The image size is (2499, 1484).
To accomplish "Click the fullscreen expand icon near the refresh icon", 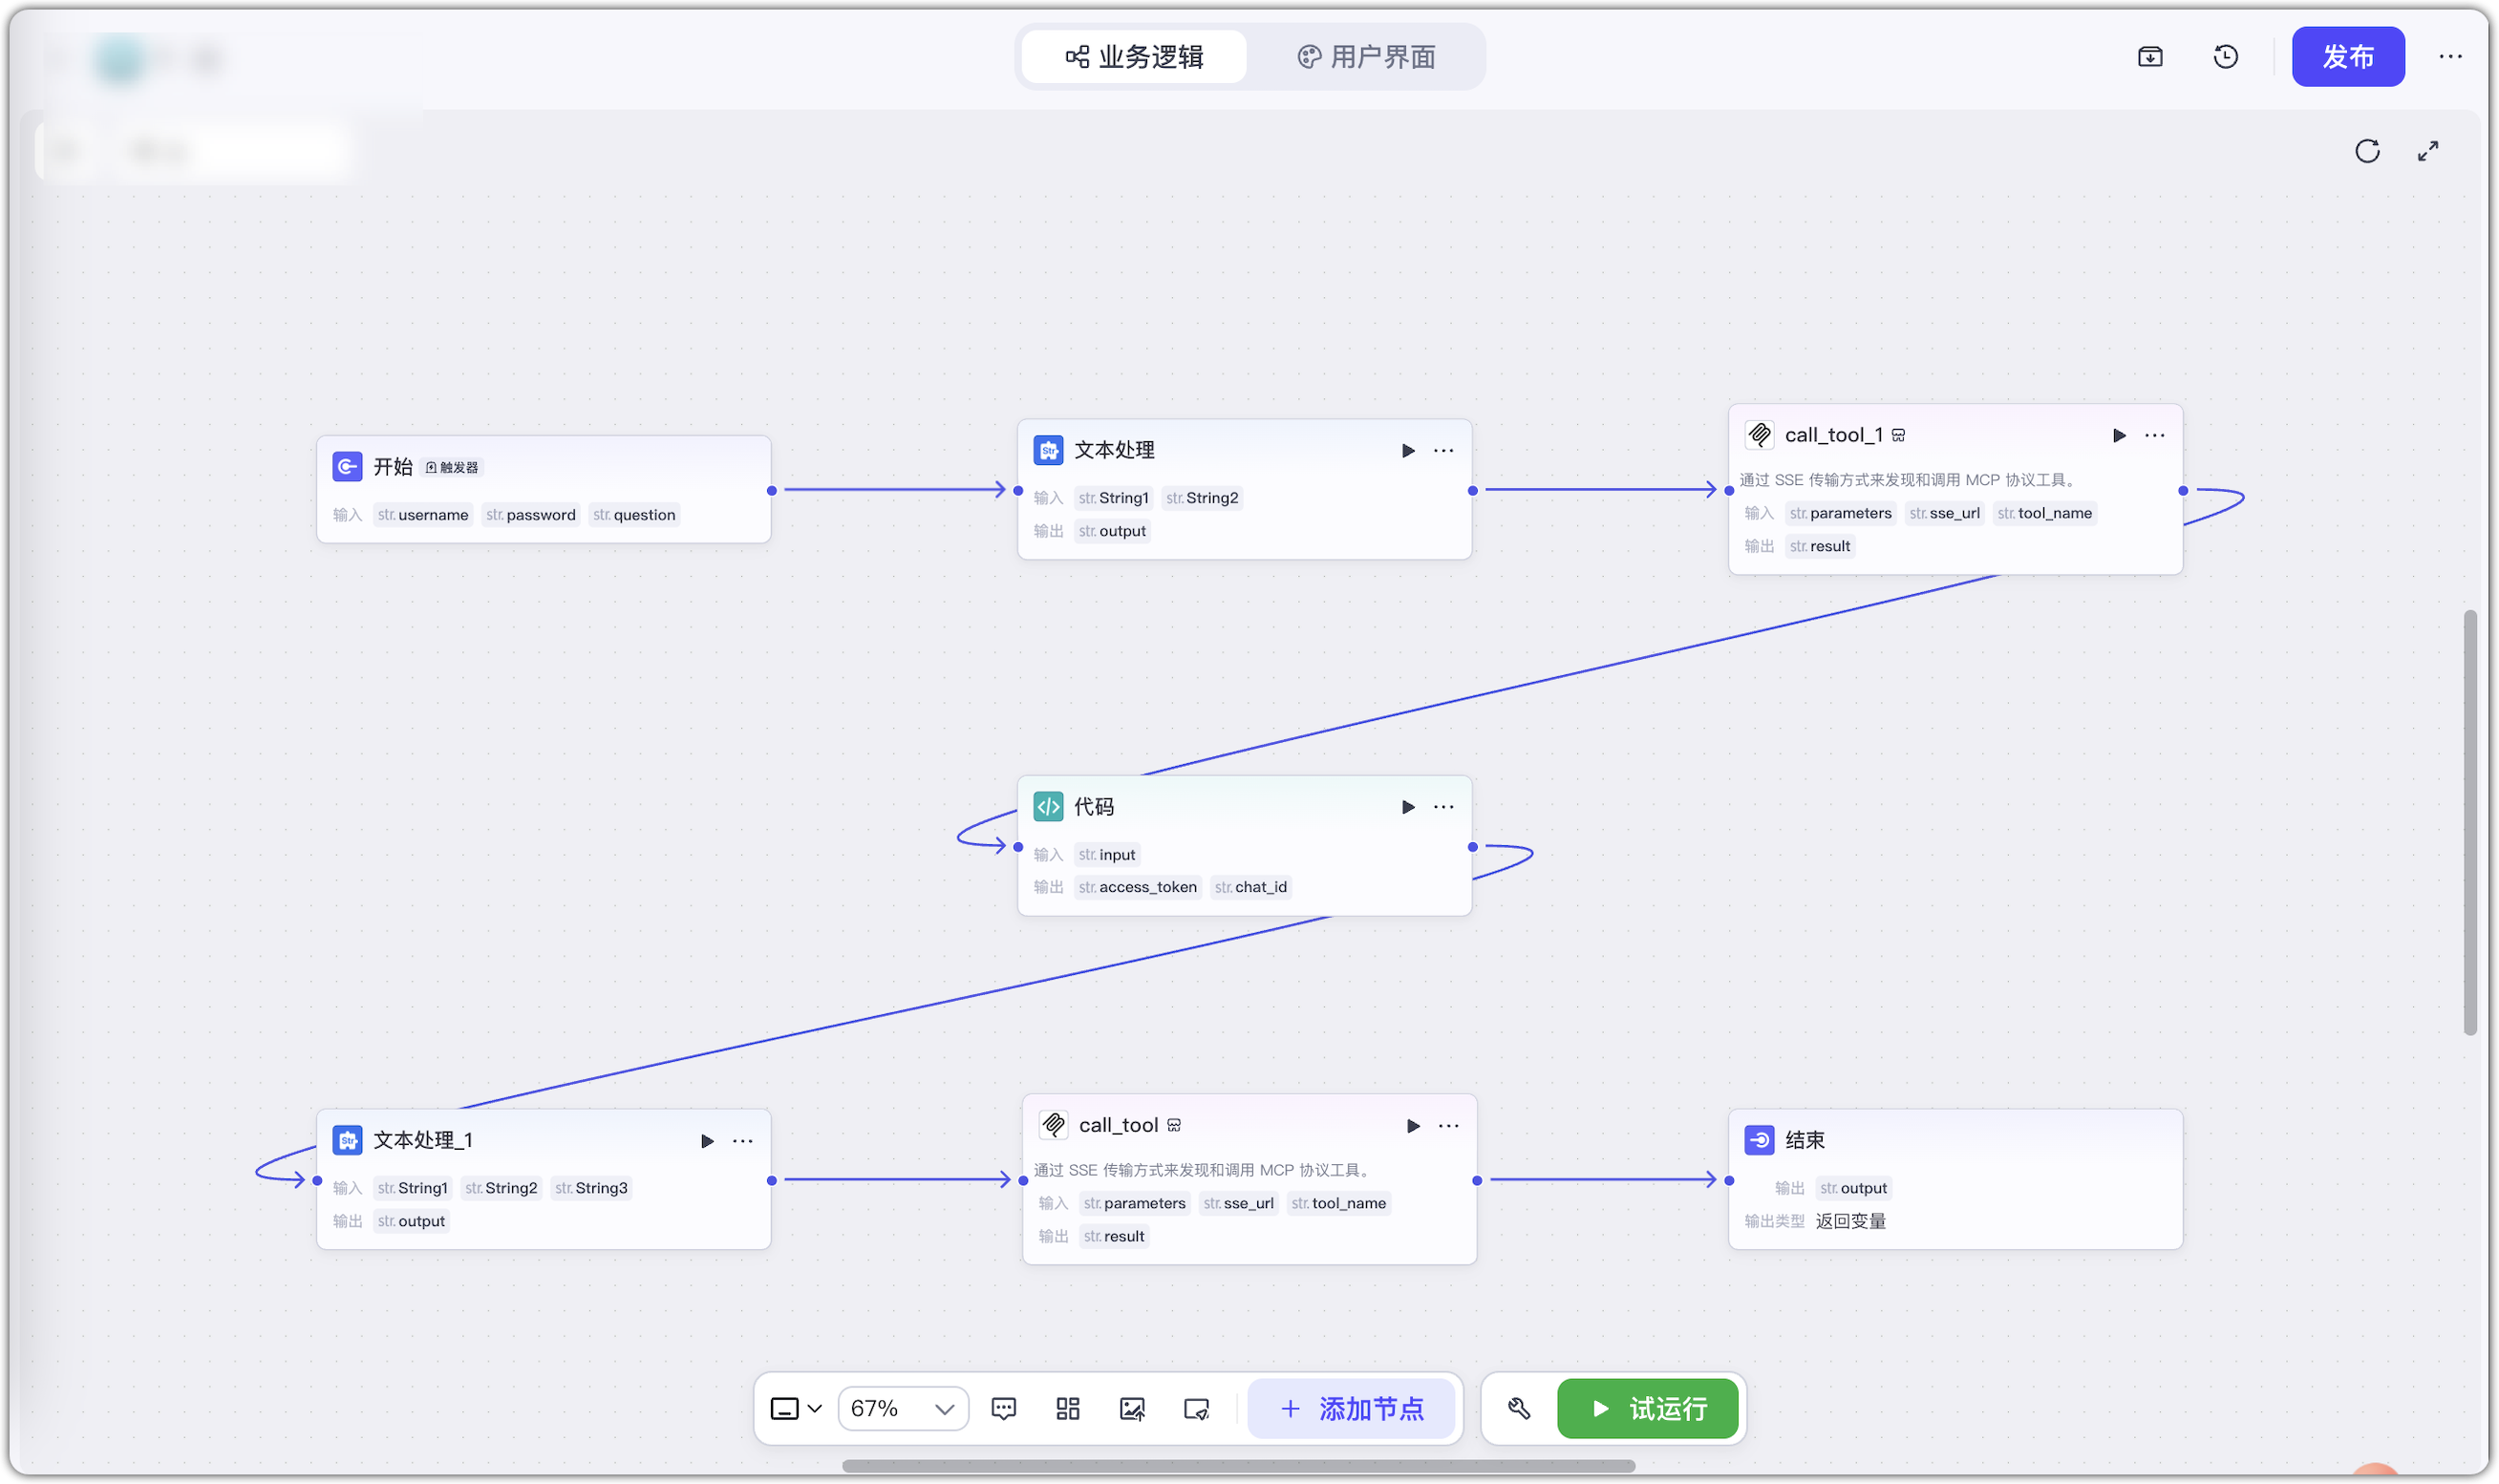I will tap(2428, 151).
